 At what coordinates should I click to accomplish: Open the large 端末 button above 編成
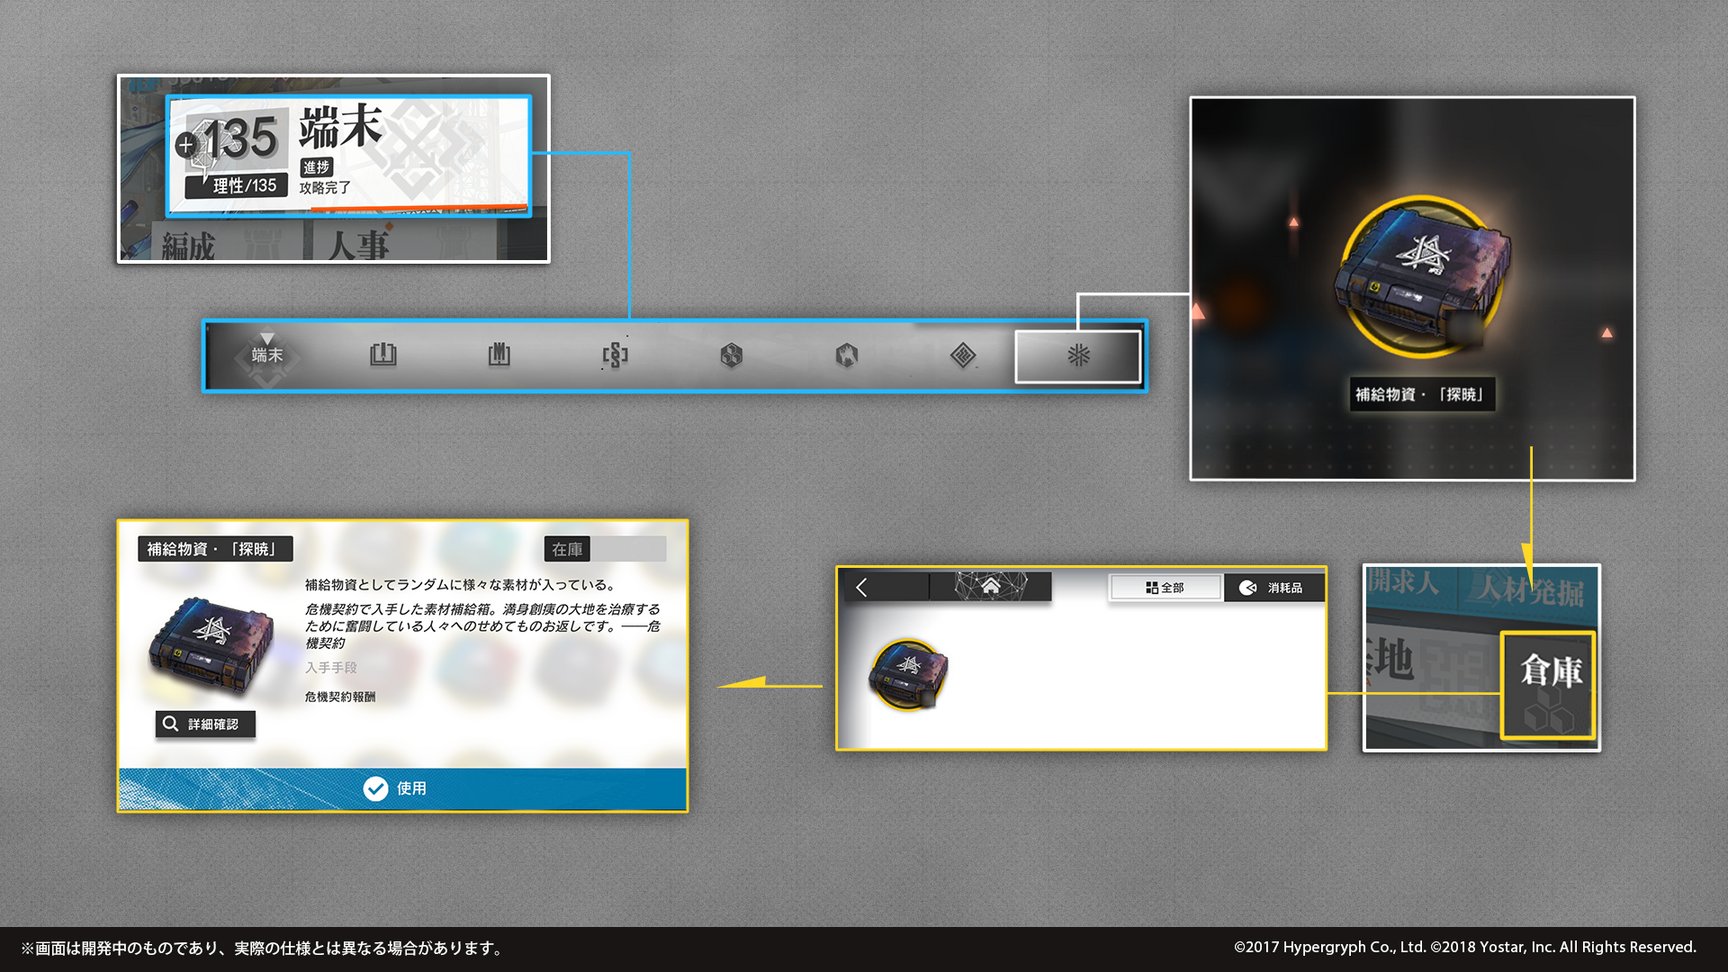(x=348, y=155)
